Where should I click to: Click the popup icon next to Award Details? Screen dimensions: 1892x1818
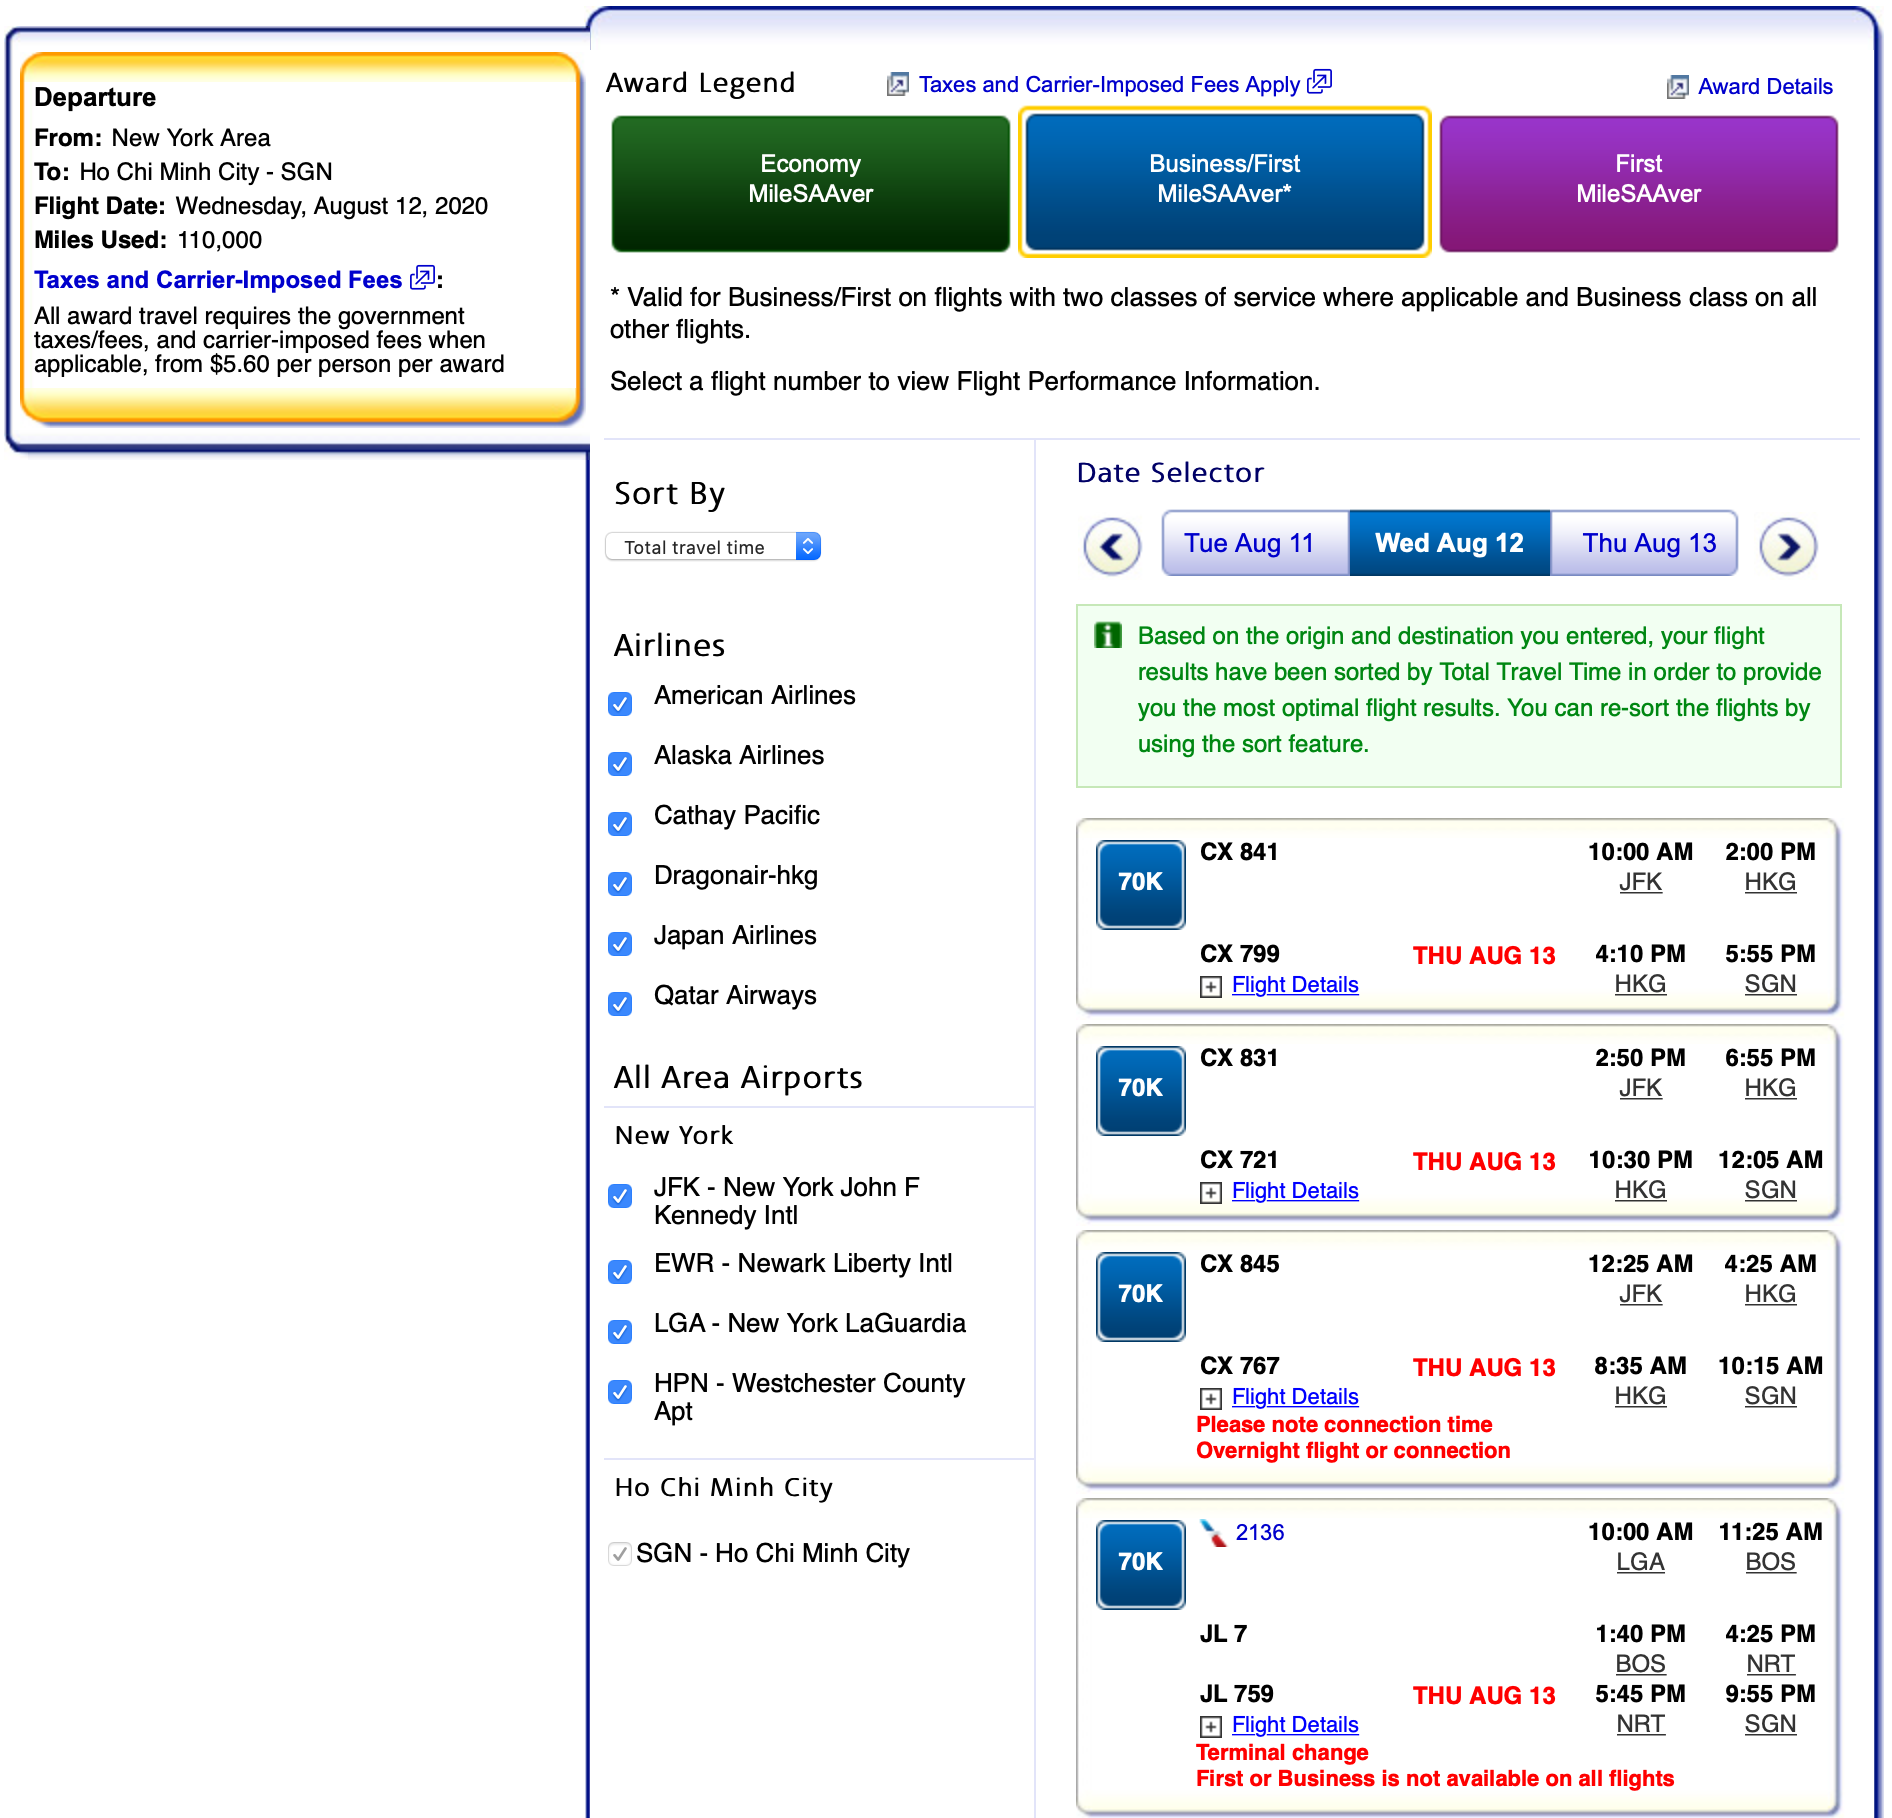[x=1677, y=87]
